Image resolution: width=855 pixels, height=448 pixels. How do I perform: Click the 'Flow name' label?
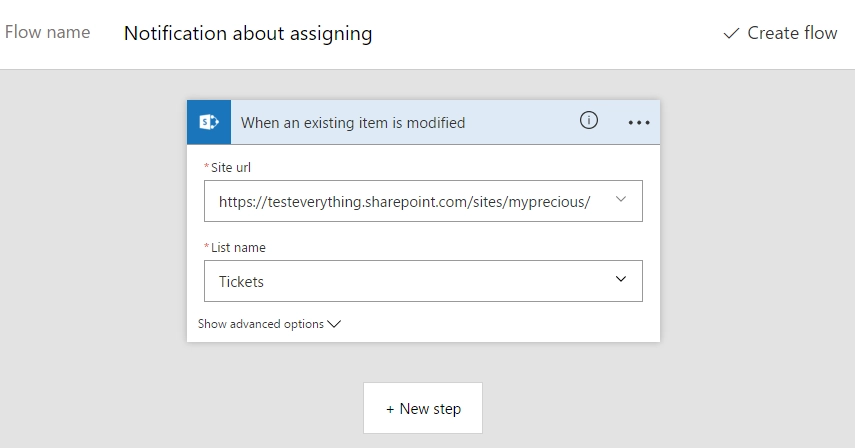click(x=47, y=32)
